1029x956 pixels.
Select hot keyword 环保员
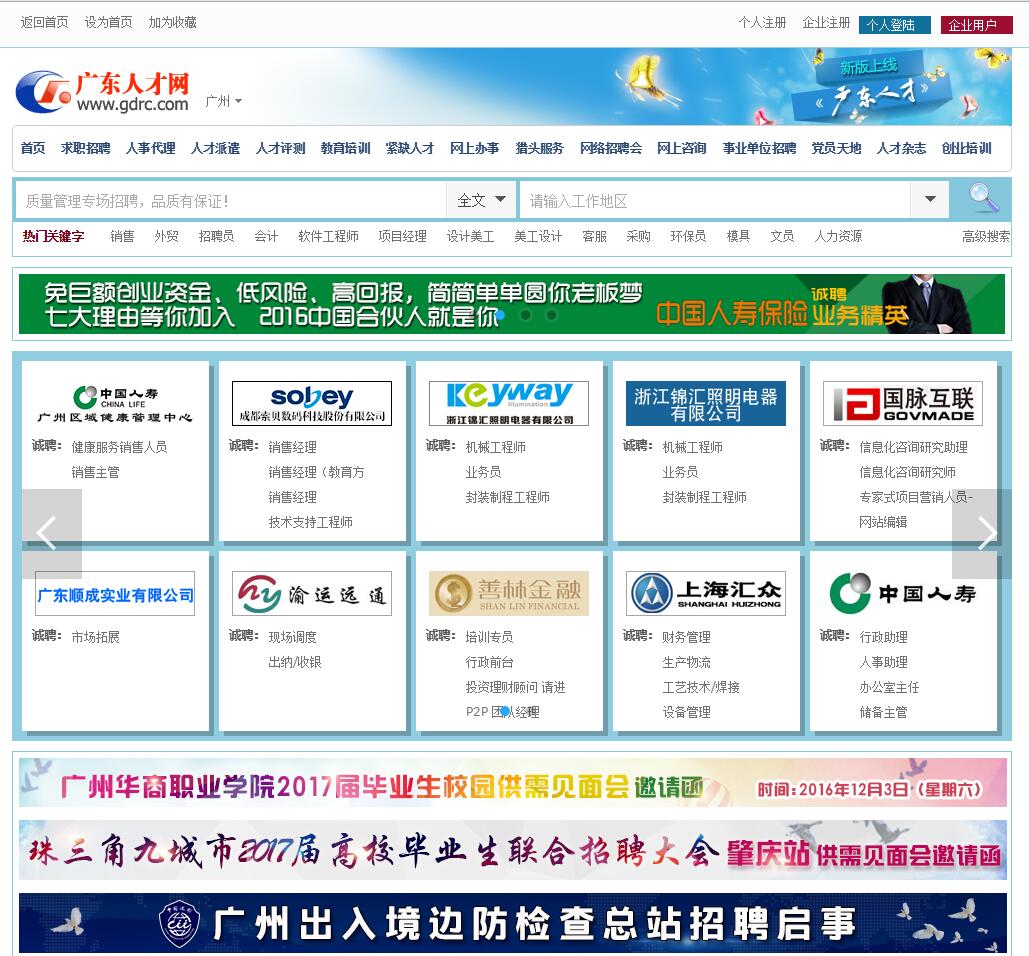688,236
